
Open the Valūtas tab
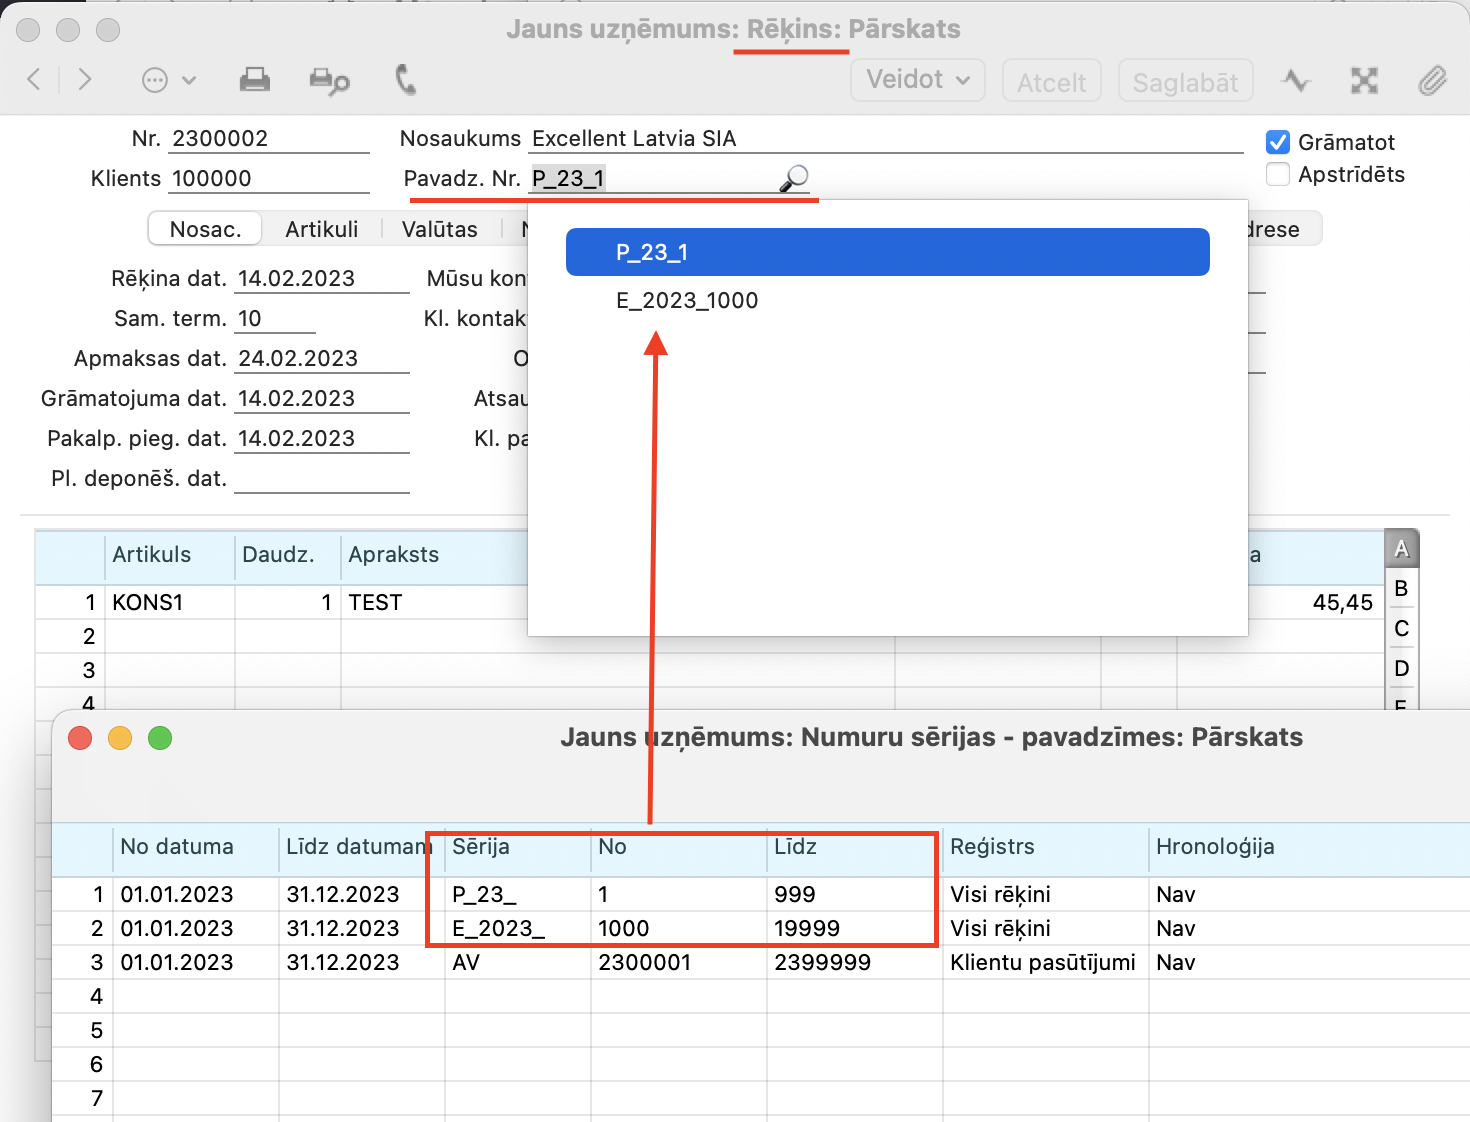(x=439, y=229)
